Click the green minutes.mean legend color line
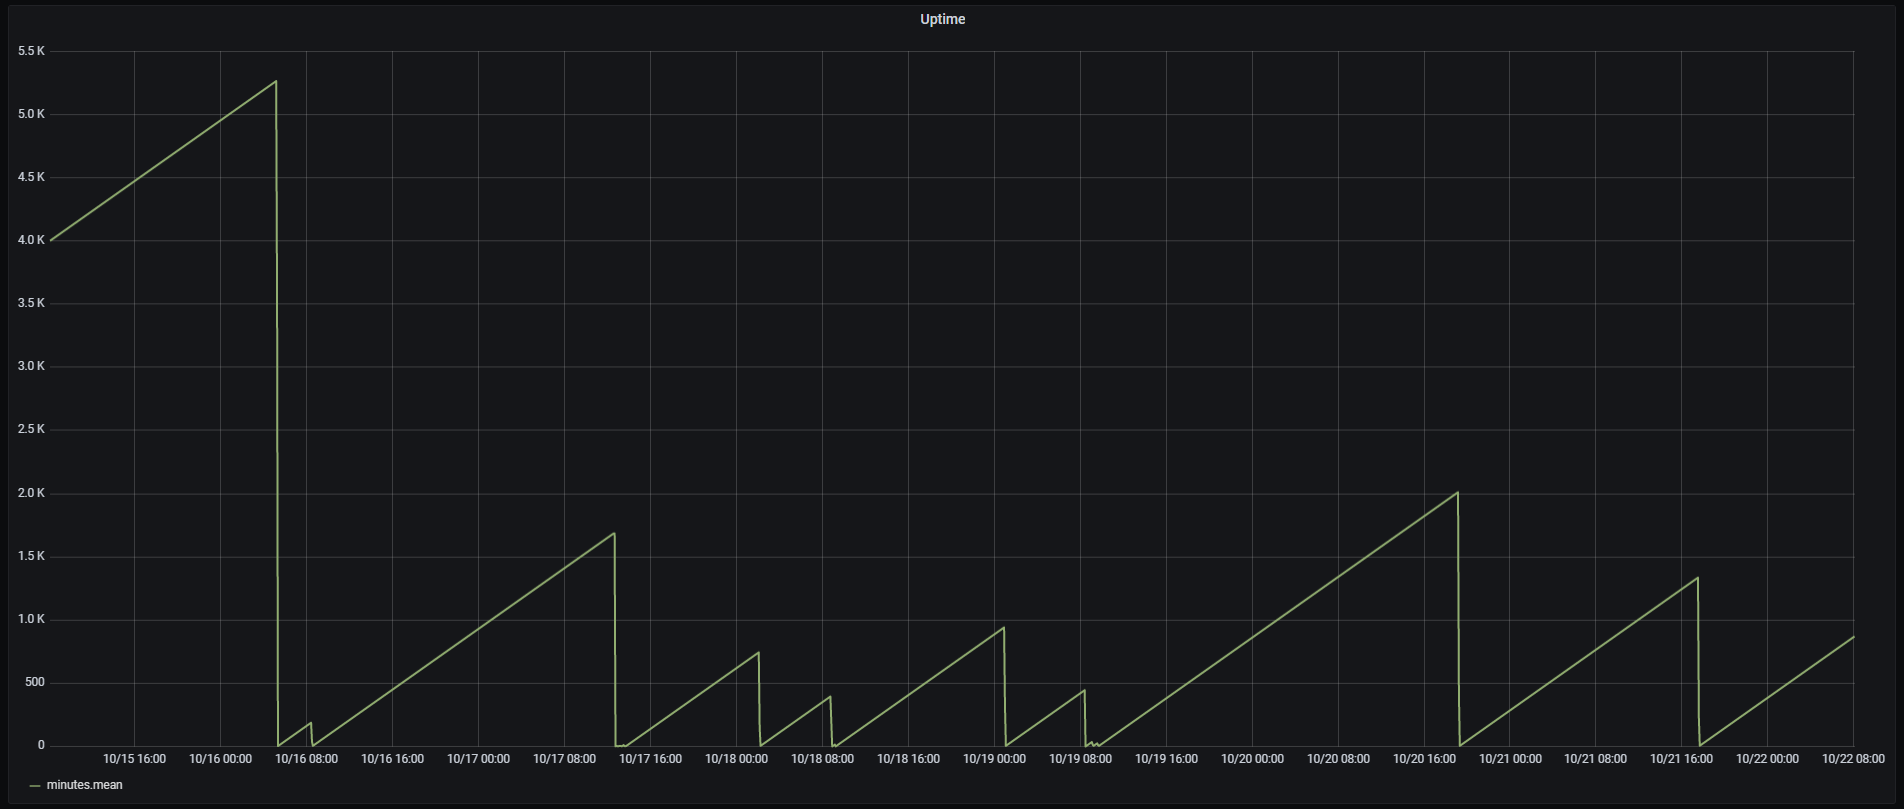Image resolution: width=1904 pixels, height=809 pixels. click(35, 786)
